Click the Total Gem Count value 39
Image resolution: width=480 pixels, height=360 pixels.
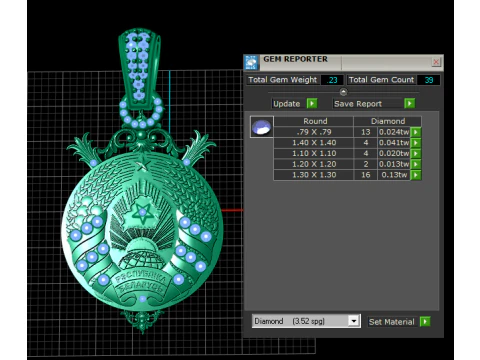pos(429,80)
